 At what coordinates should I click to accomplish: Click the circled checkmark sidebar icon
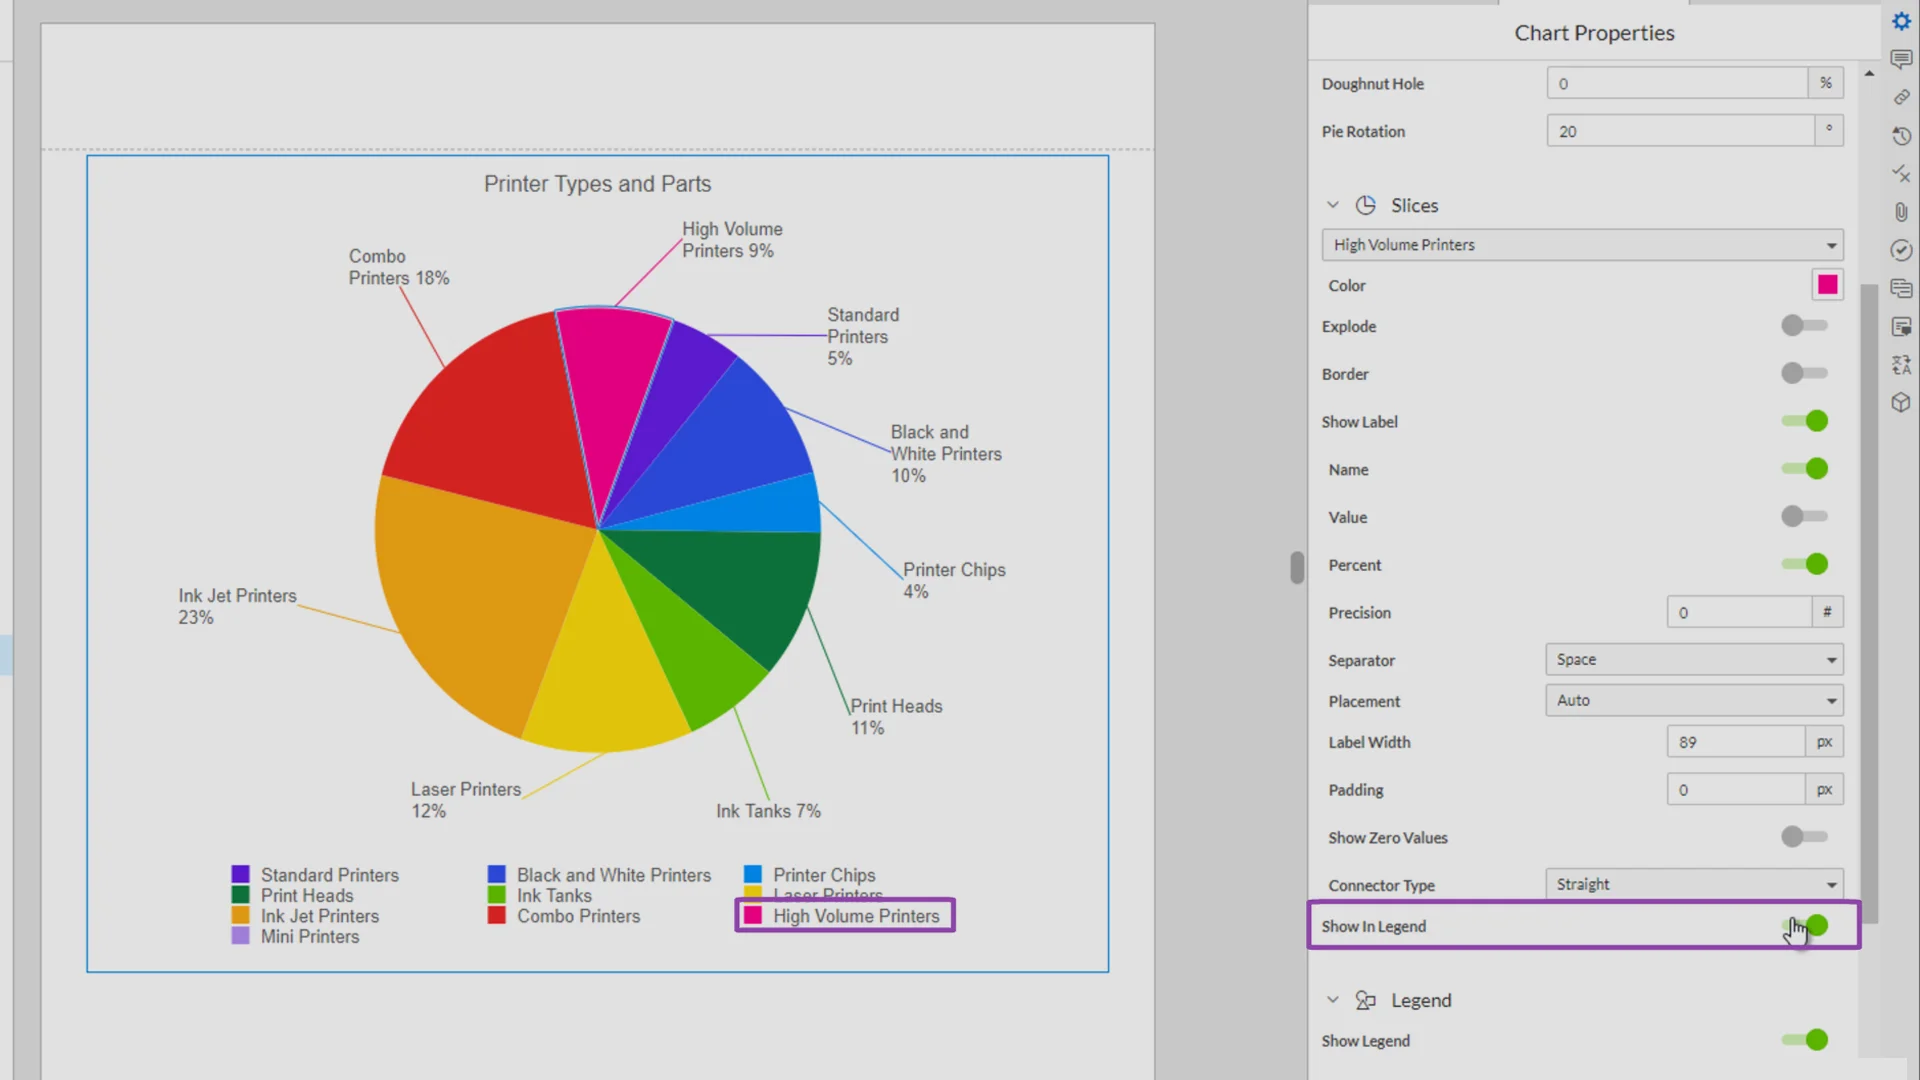[x=1901, y=250]
